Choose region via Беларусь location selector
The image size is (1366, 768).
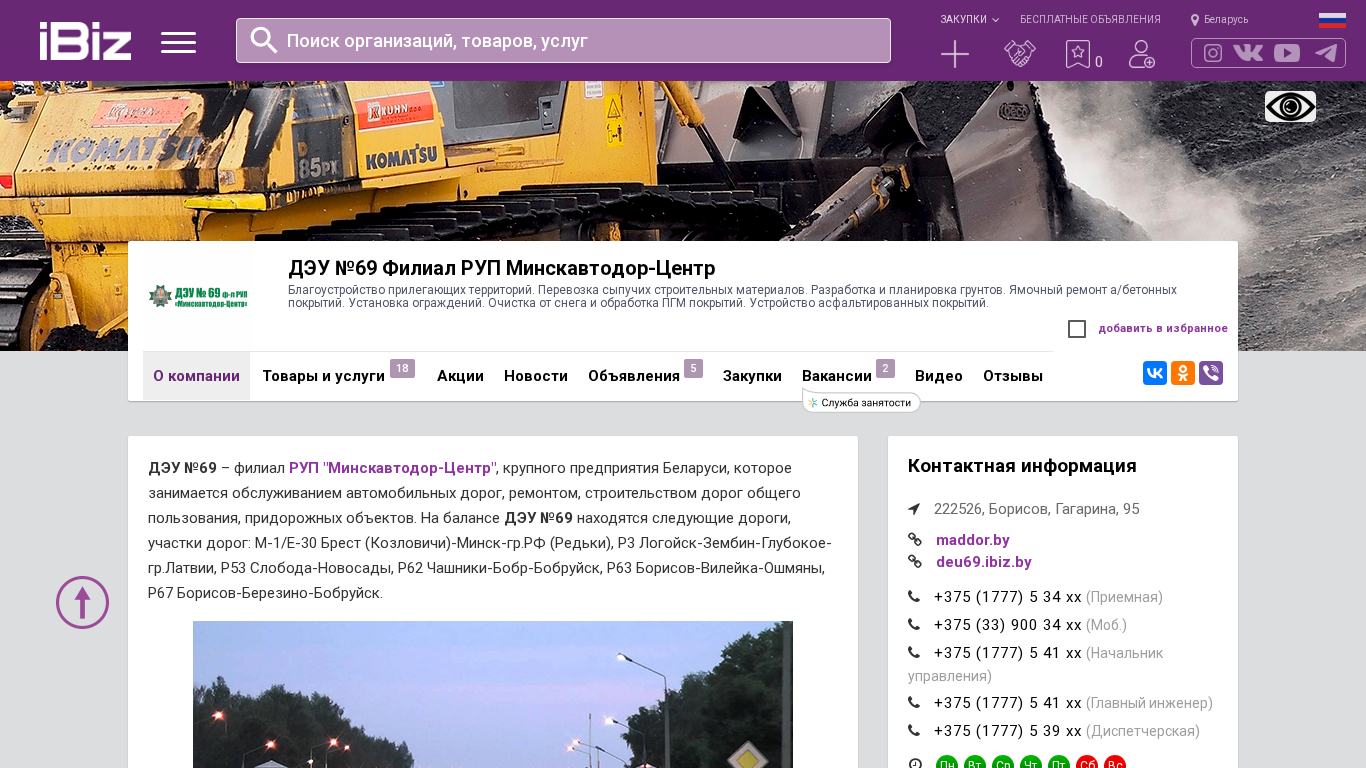pos(1219,20)
